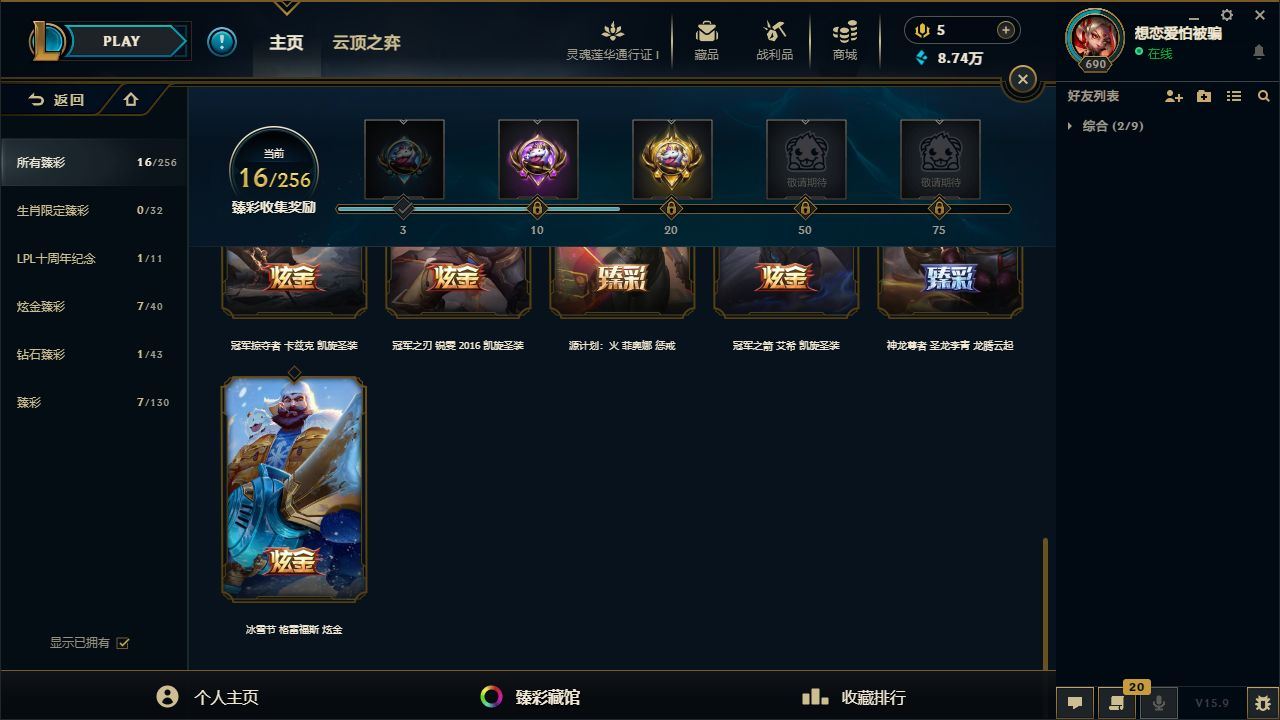Click the home icon beside 返回
This screenshot has width=1280, height=720.
(131, 99)
